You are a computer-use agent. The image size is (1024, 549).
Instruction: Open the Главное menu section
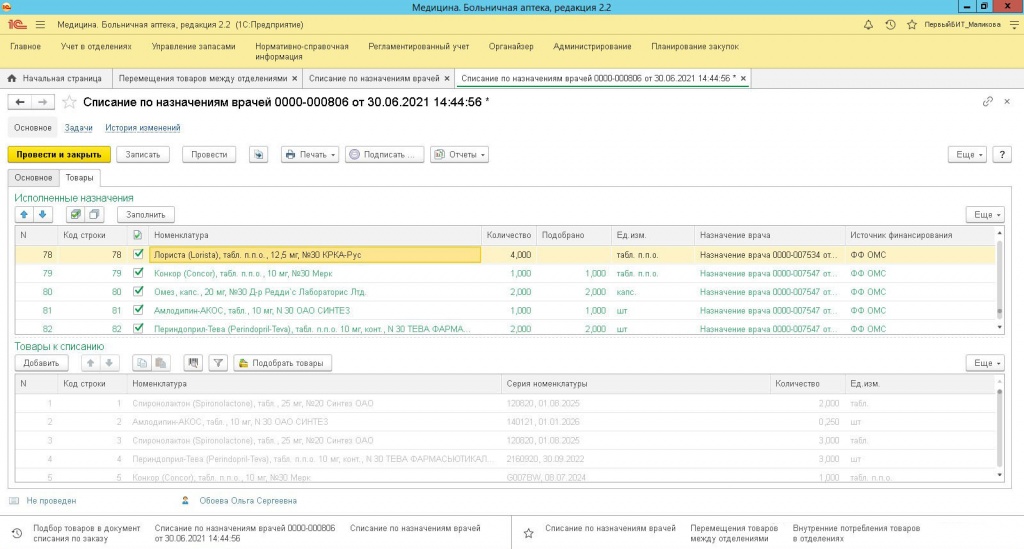(x=25, y=46)
